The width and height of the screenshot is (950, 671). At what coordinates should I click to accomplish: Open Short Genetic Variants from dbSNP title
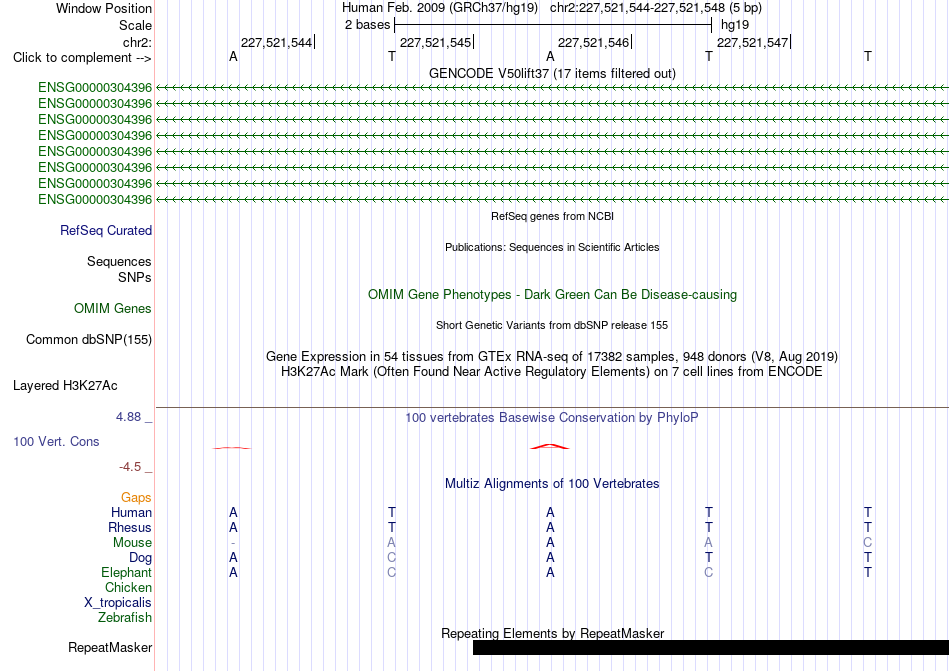pyautogui.click(x=552, y=325)
